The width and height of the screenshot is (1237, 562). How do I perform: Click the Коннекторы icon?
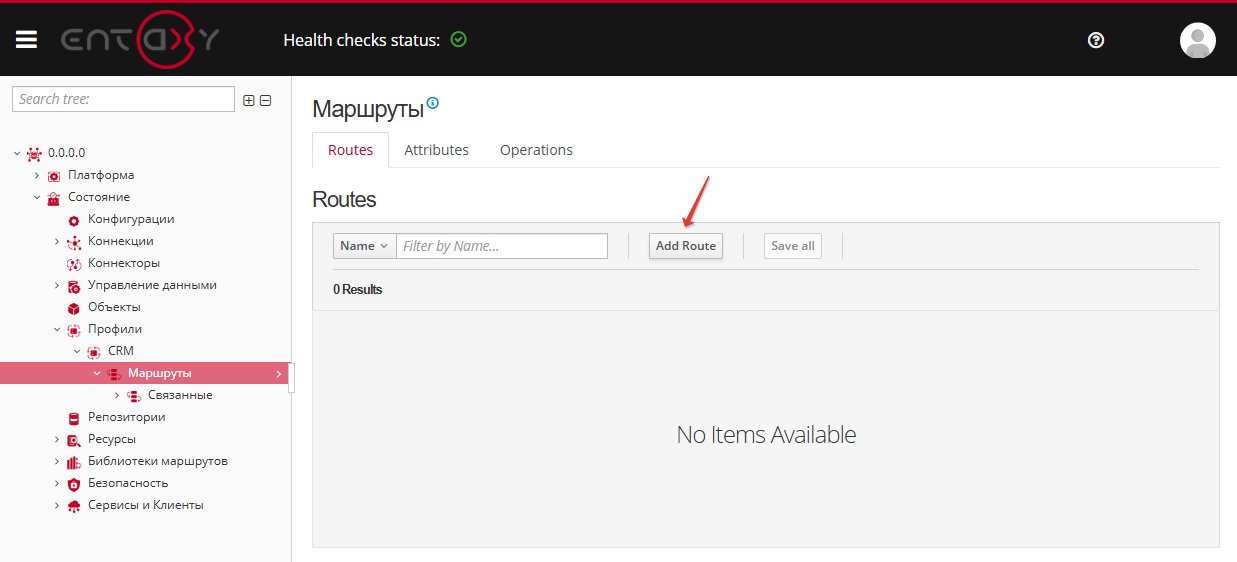73,264
